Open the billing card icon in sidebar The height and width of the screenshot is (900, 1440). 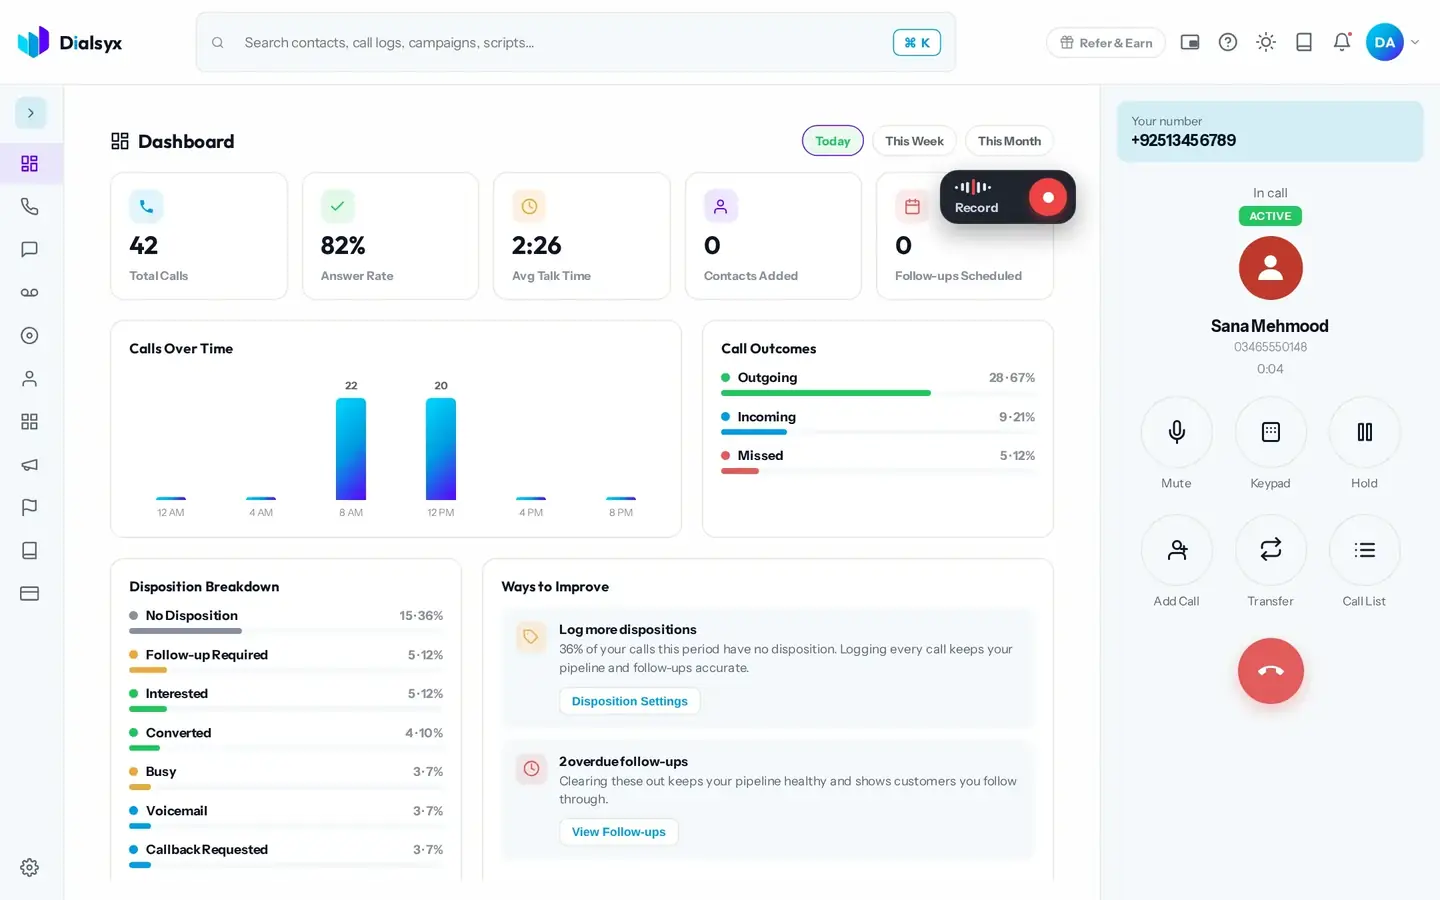(30, 593)
